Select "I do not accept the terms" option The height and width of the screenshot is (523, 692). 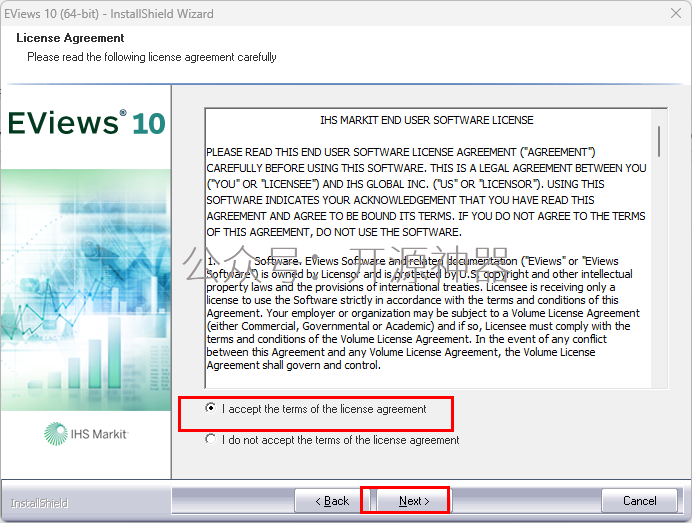click(x=211, y=440)
